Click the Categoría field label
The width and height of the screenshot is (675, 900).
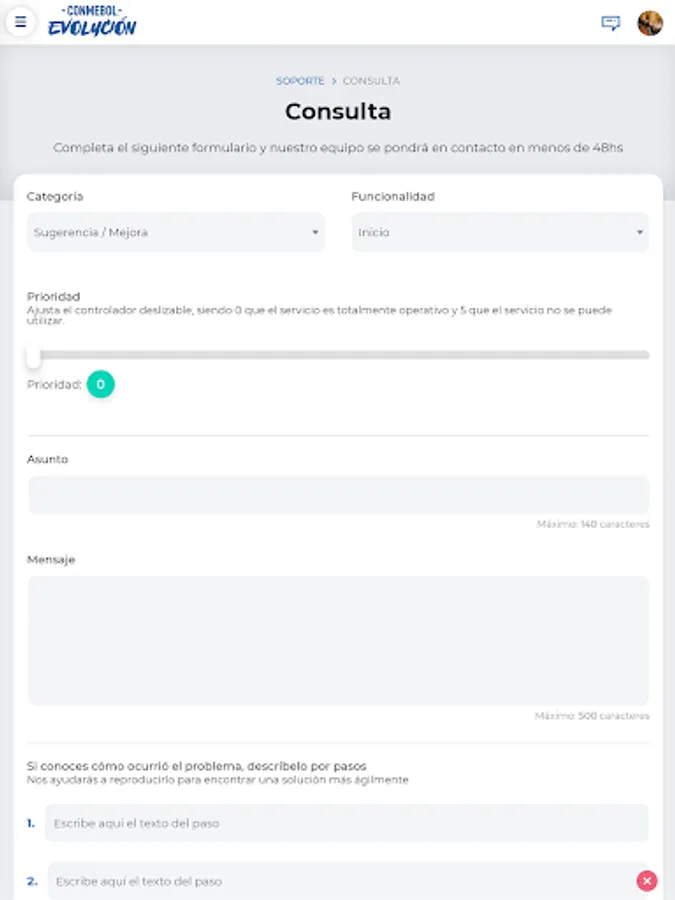click(x=55, y=197)
